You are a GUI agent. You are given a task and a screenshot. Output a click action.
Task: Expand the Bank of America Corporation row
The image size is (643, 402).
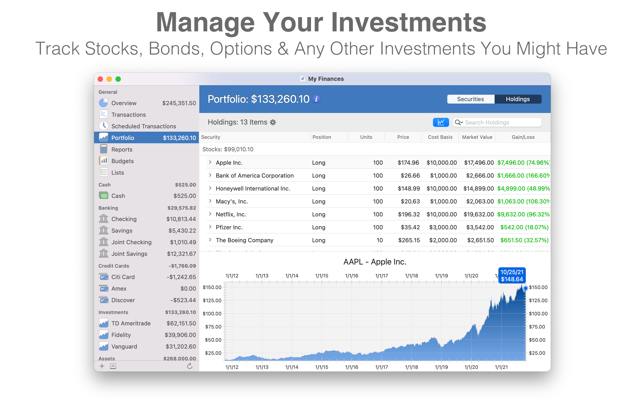(210, 175)
